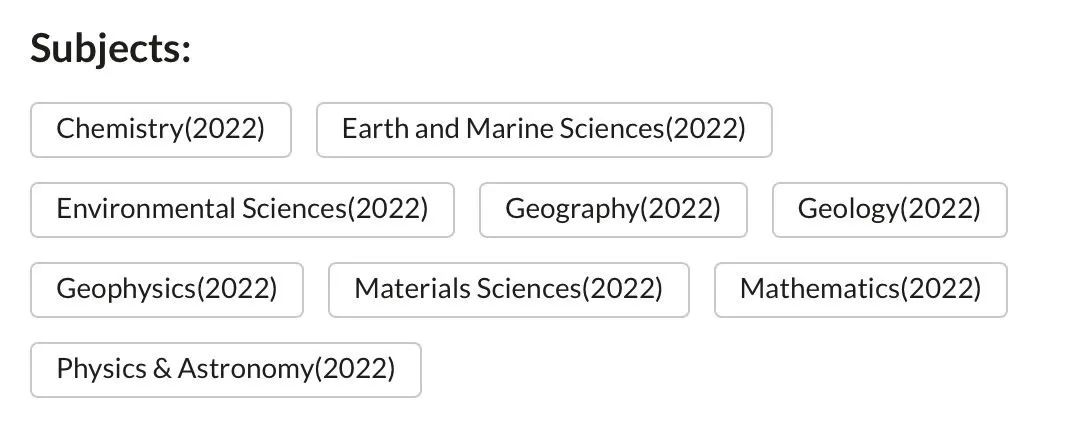Open the Geophysics 2022 subject page
The width and height of the screenshot is (1068, 444).
[167, 289]
